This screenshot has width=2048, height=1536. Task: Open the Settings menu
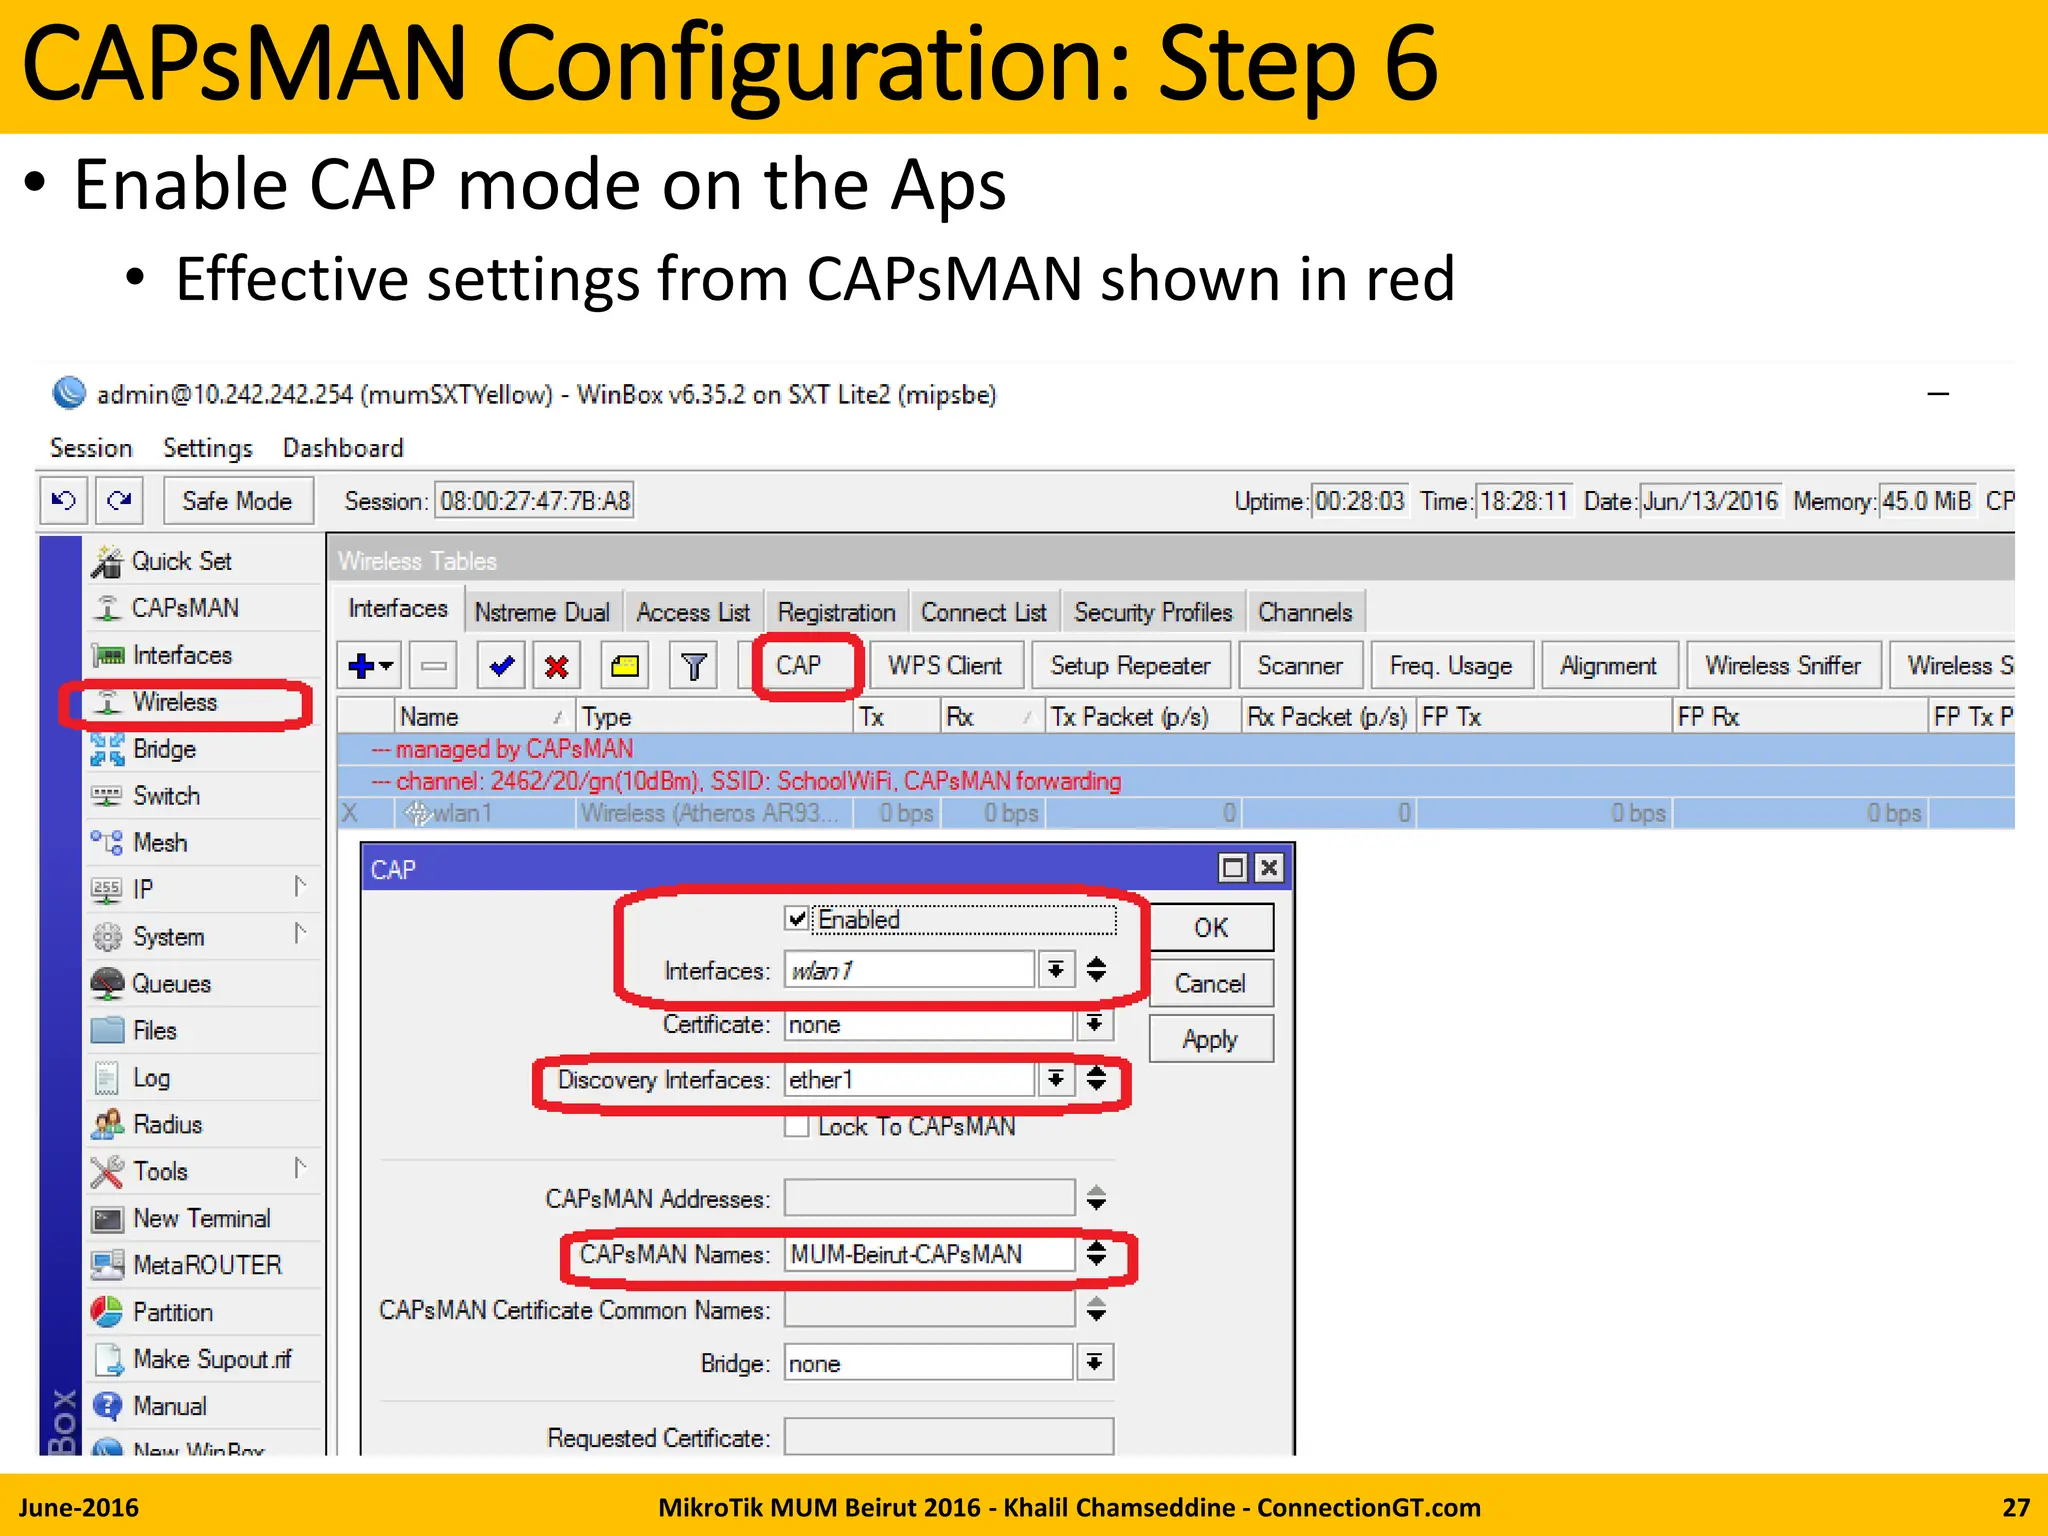click(207, 448)
